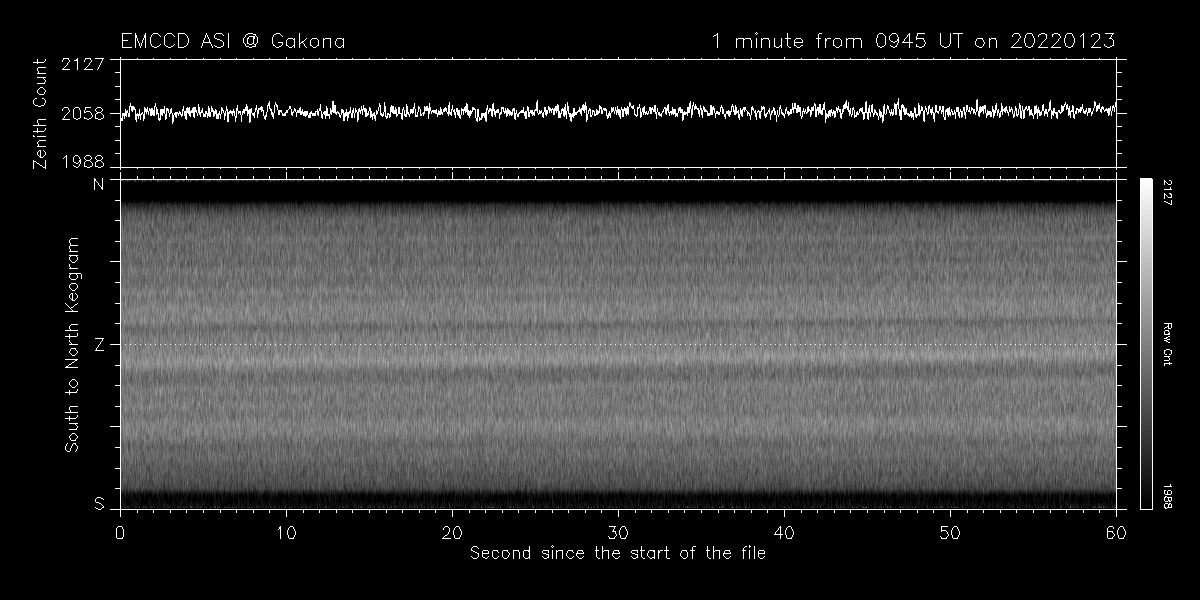This screenshot has width=1200, height=600.
Task: Click the 2127 label atop the color bar
Action: (1167, 192)
